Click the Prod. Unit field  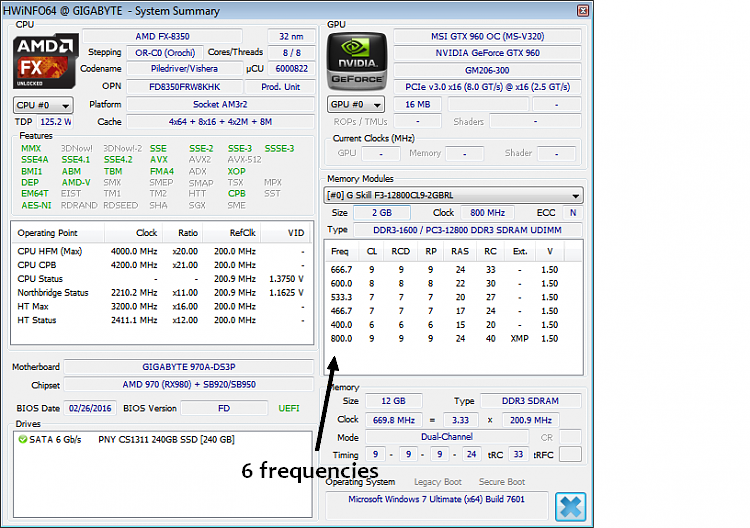pyautogui.click(x=280, y=87)
